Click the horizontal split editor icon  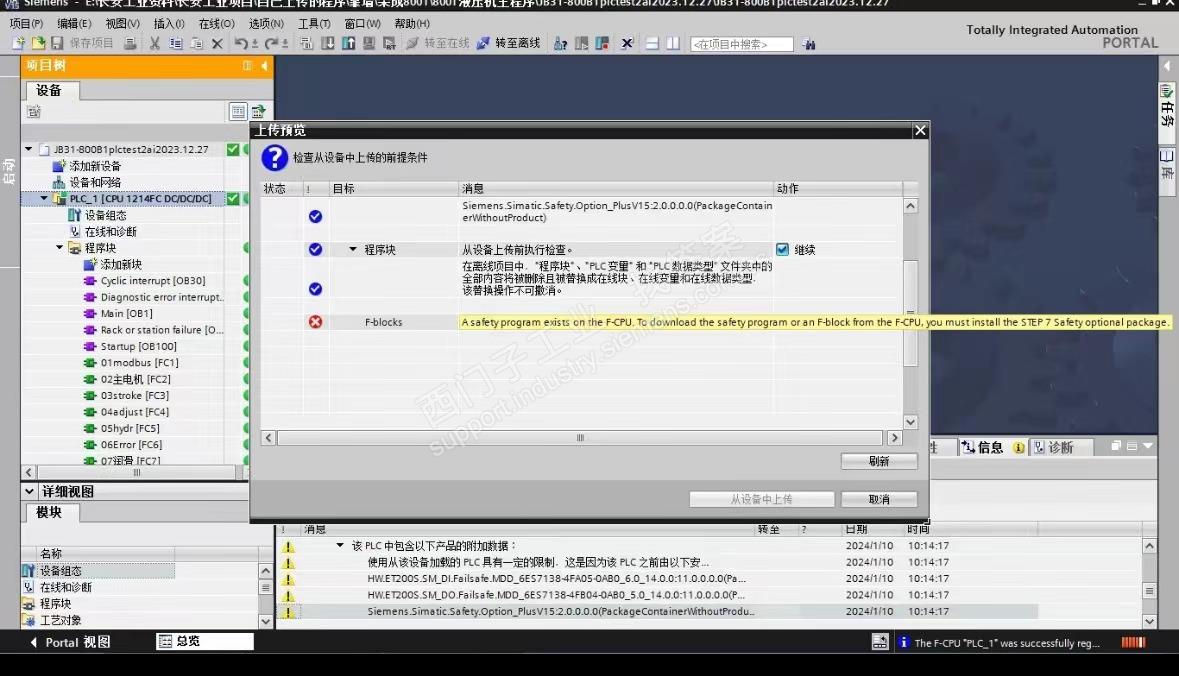[652, 44]
